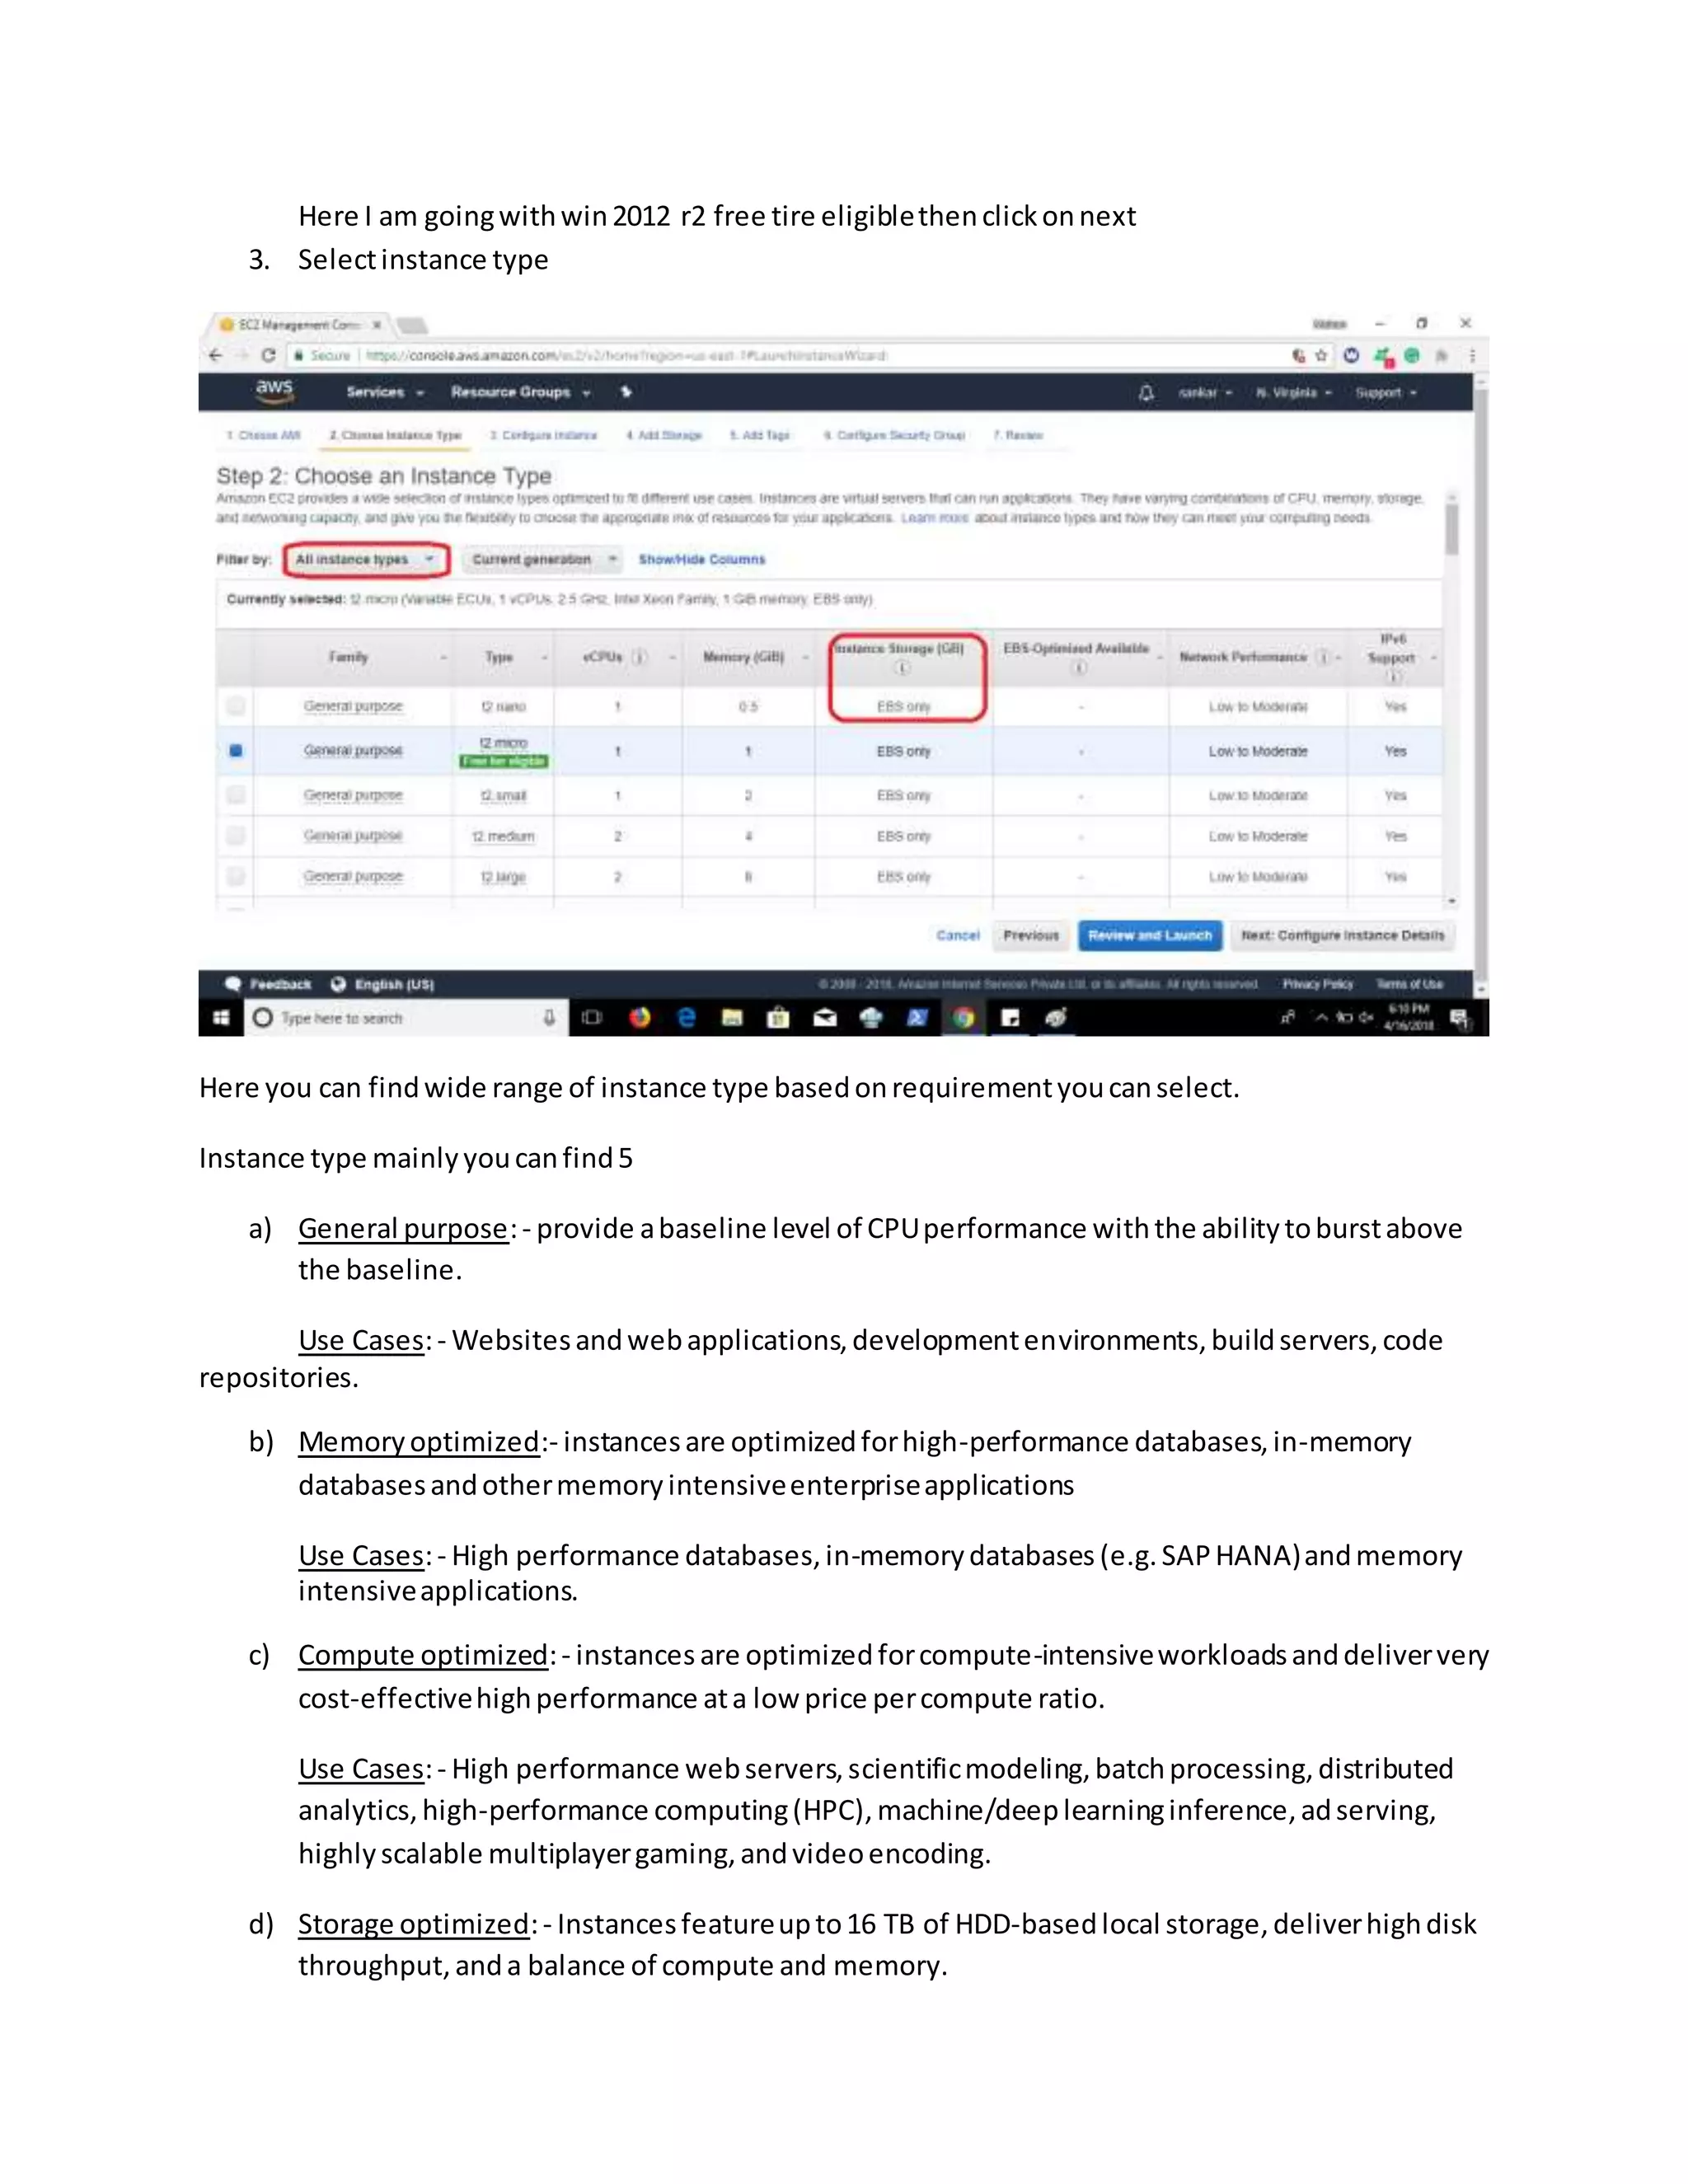Click the Show/Hide Columns link
Viewport: 1688px width, 2184px height.
(x=702, y=559)
